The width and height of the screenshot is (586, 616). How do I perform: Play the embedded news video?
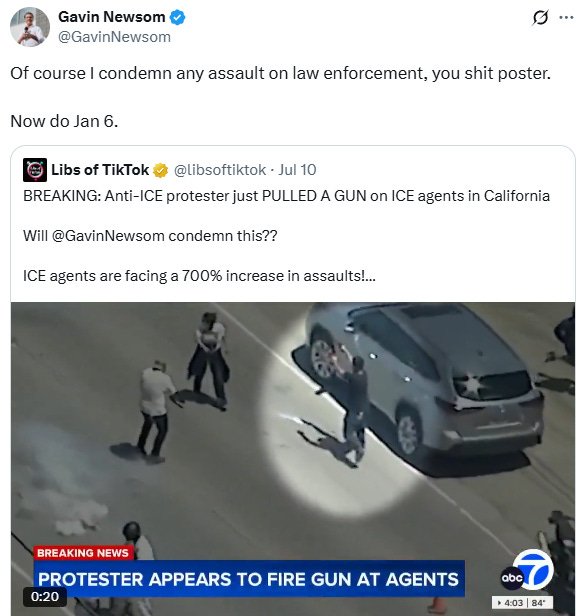[x=293, y=459]
